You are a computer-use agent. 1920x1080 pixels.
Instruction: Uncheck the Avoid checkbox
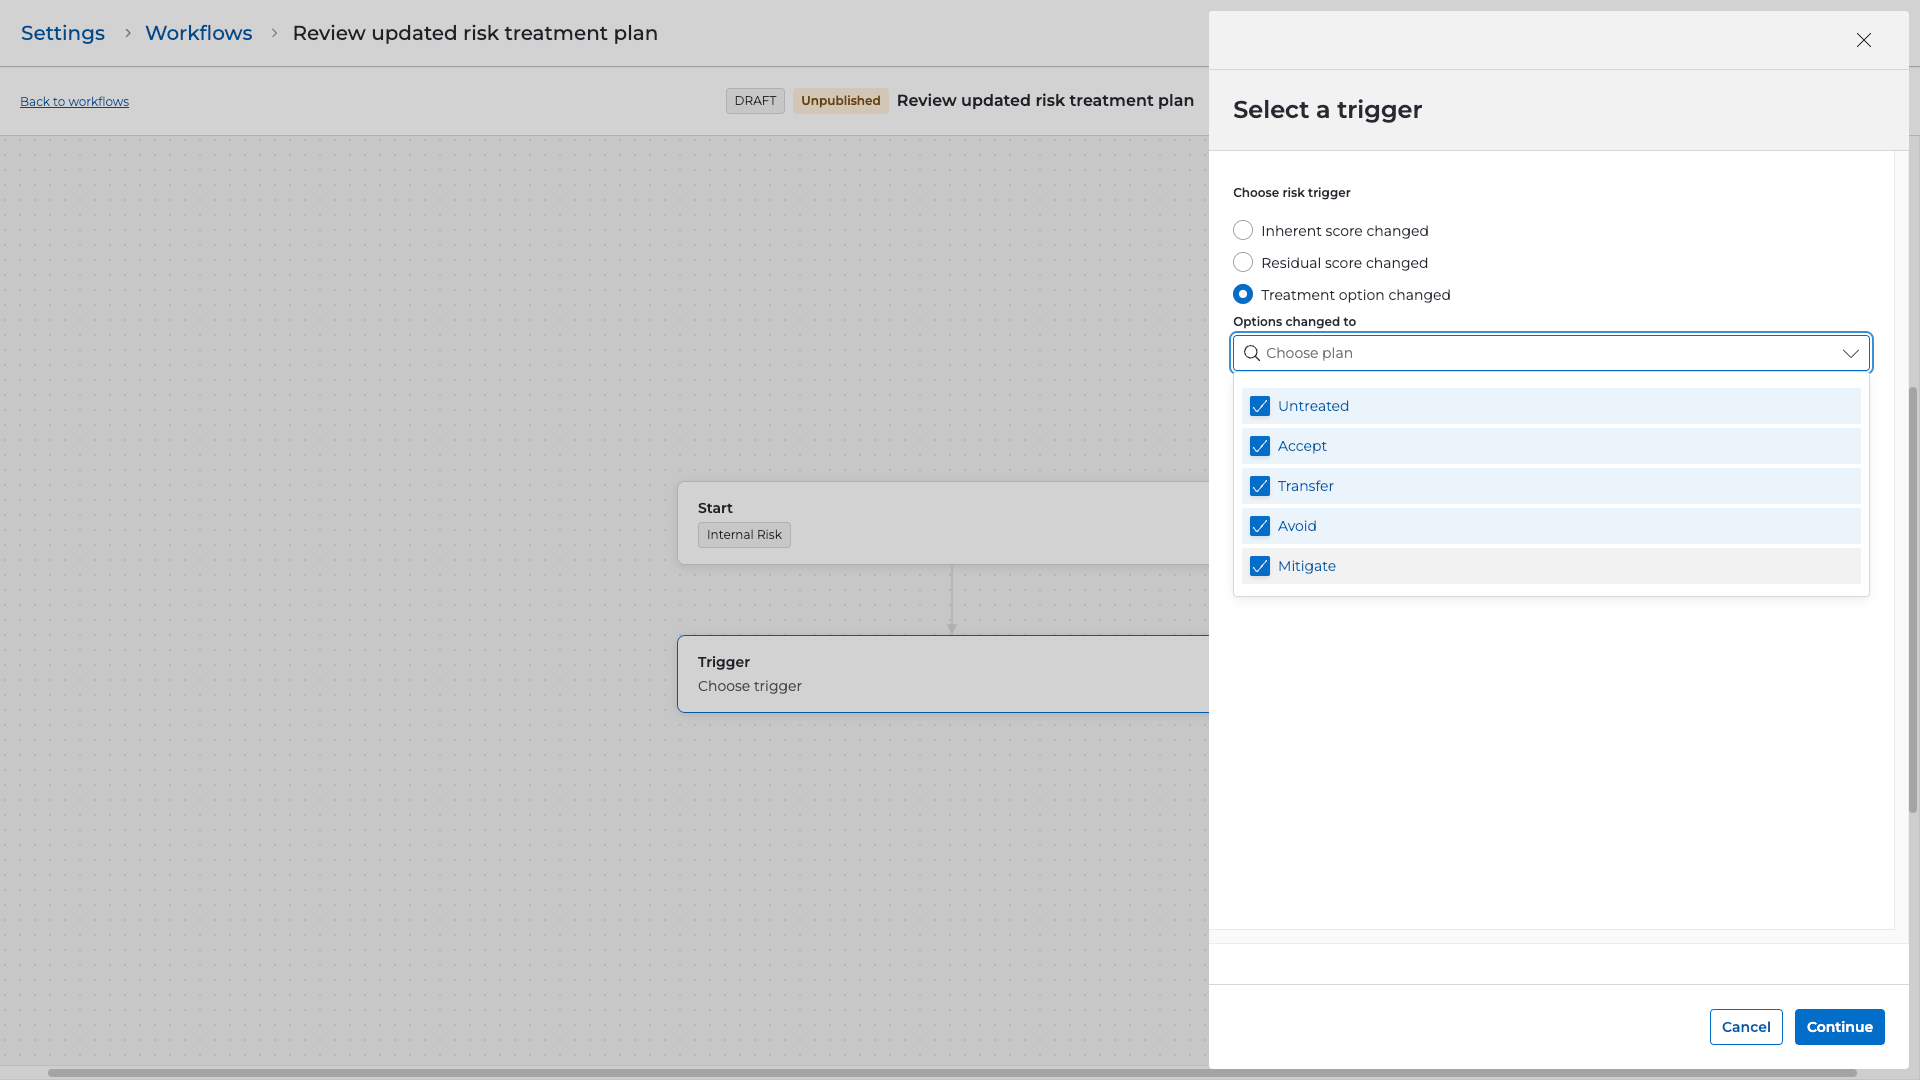pyautogui.click(x=1260, y=526)
